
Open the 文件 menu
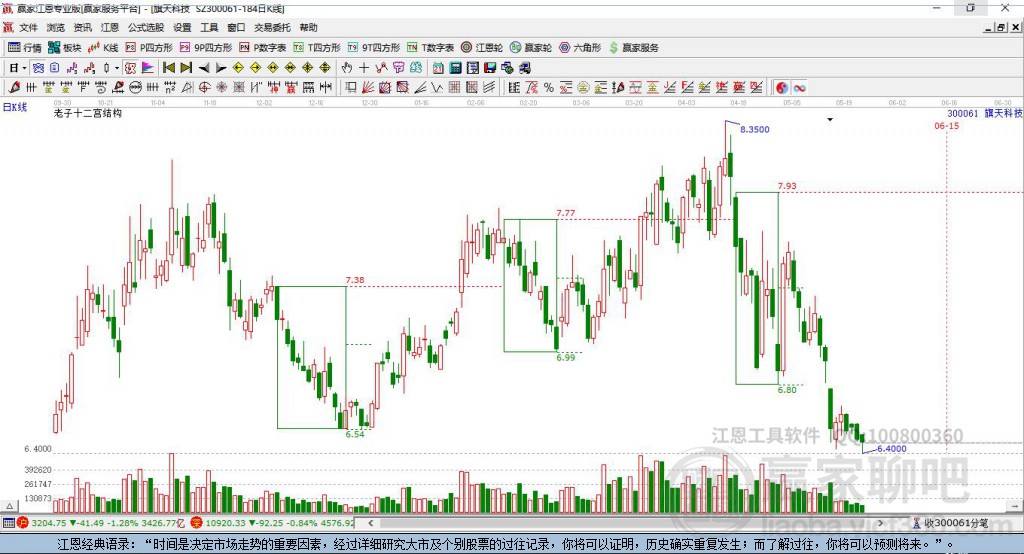28,27
